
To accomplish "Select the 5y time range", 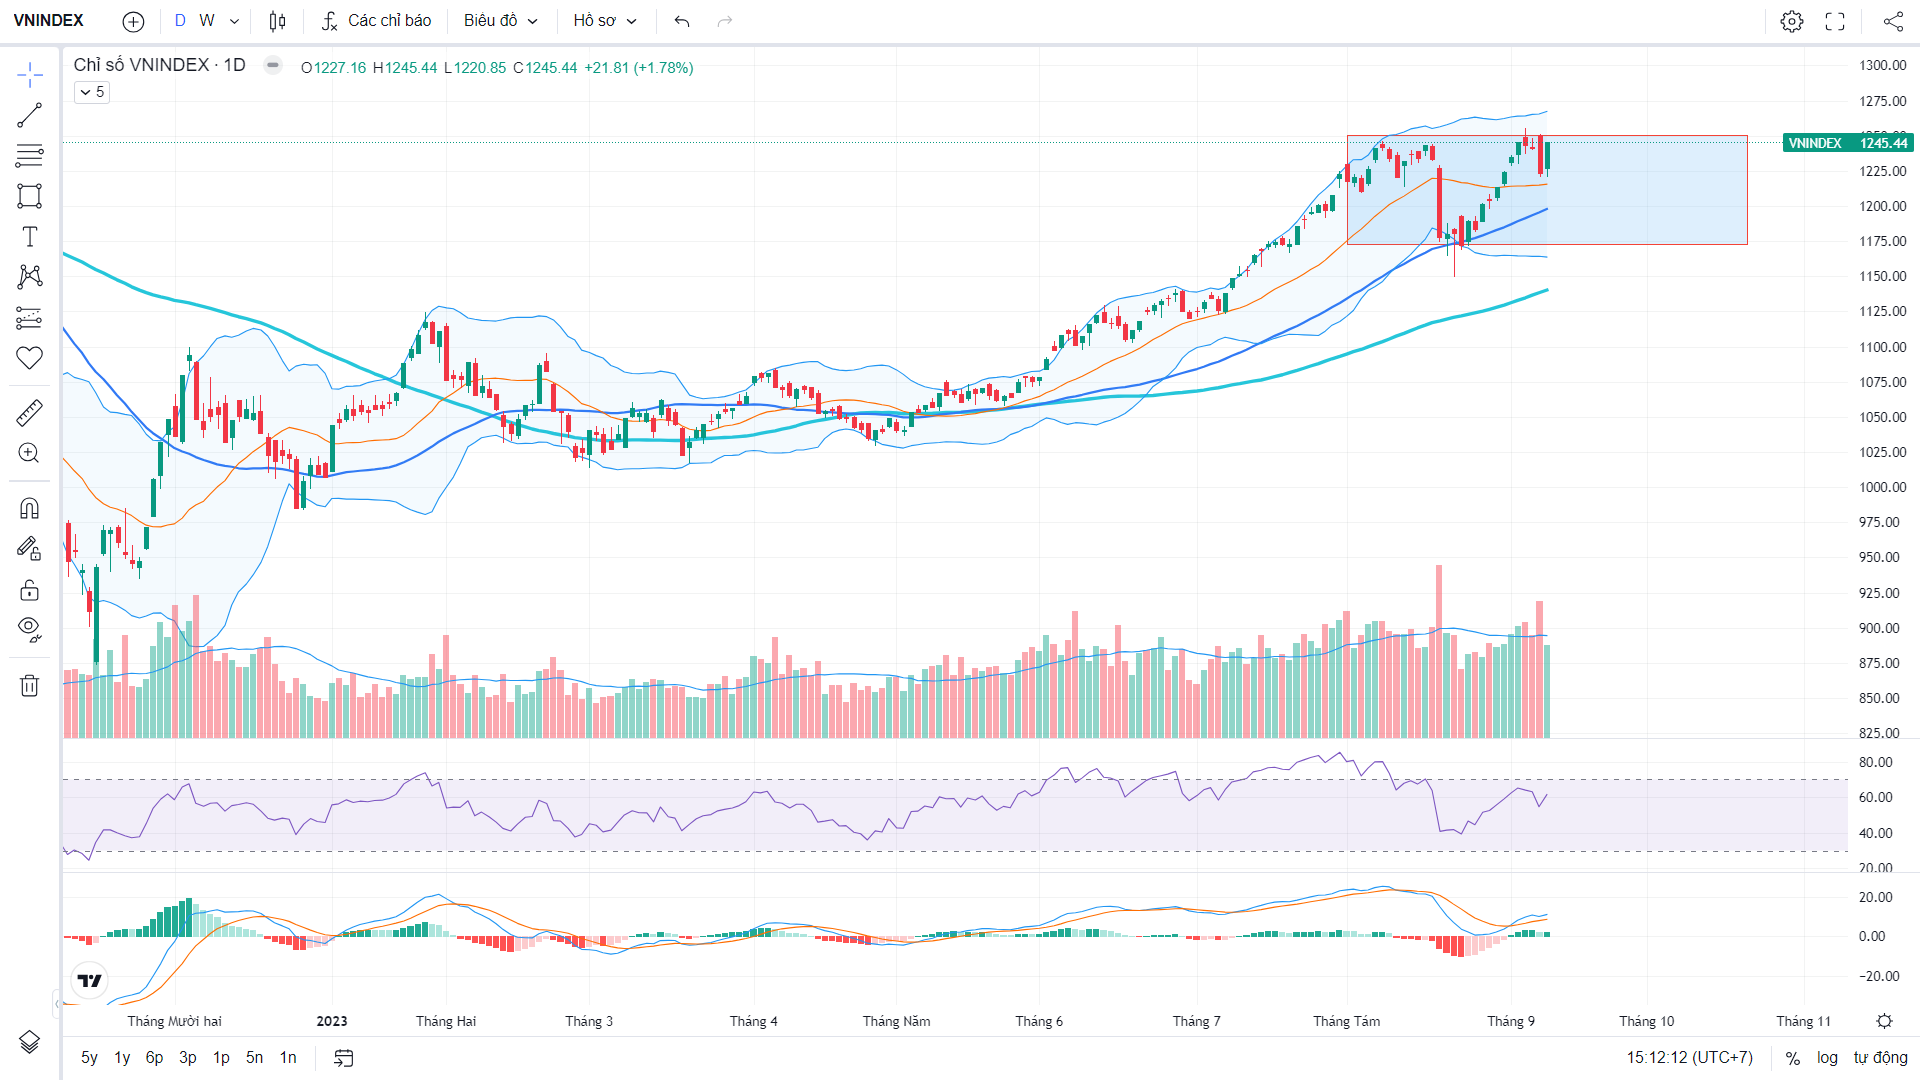I will pos(90,1058).
